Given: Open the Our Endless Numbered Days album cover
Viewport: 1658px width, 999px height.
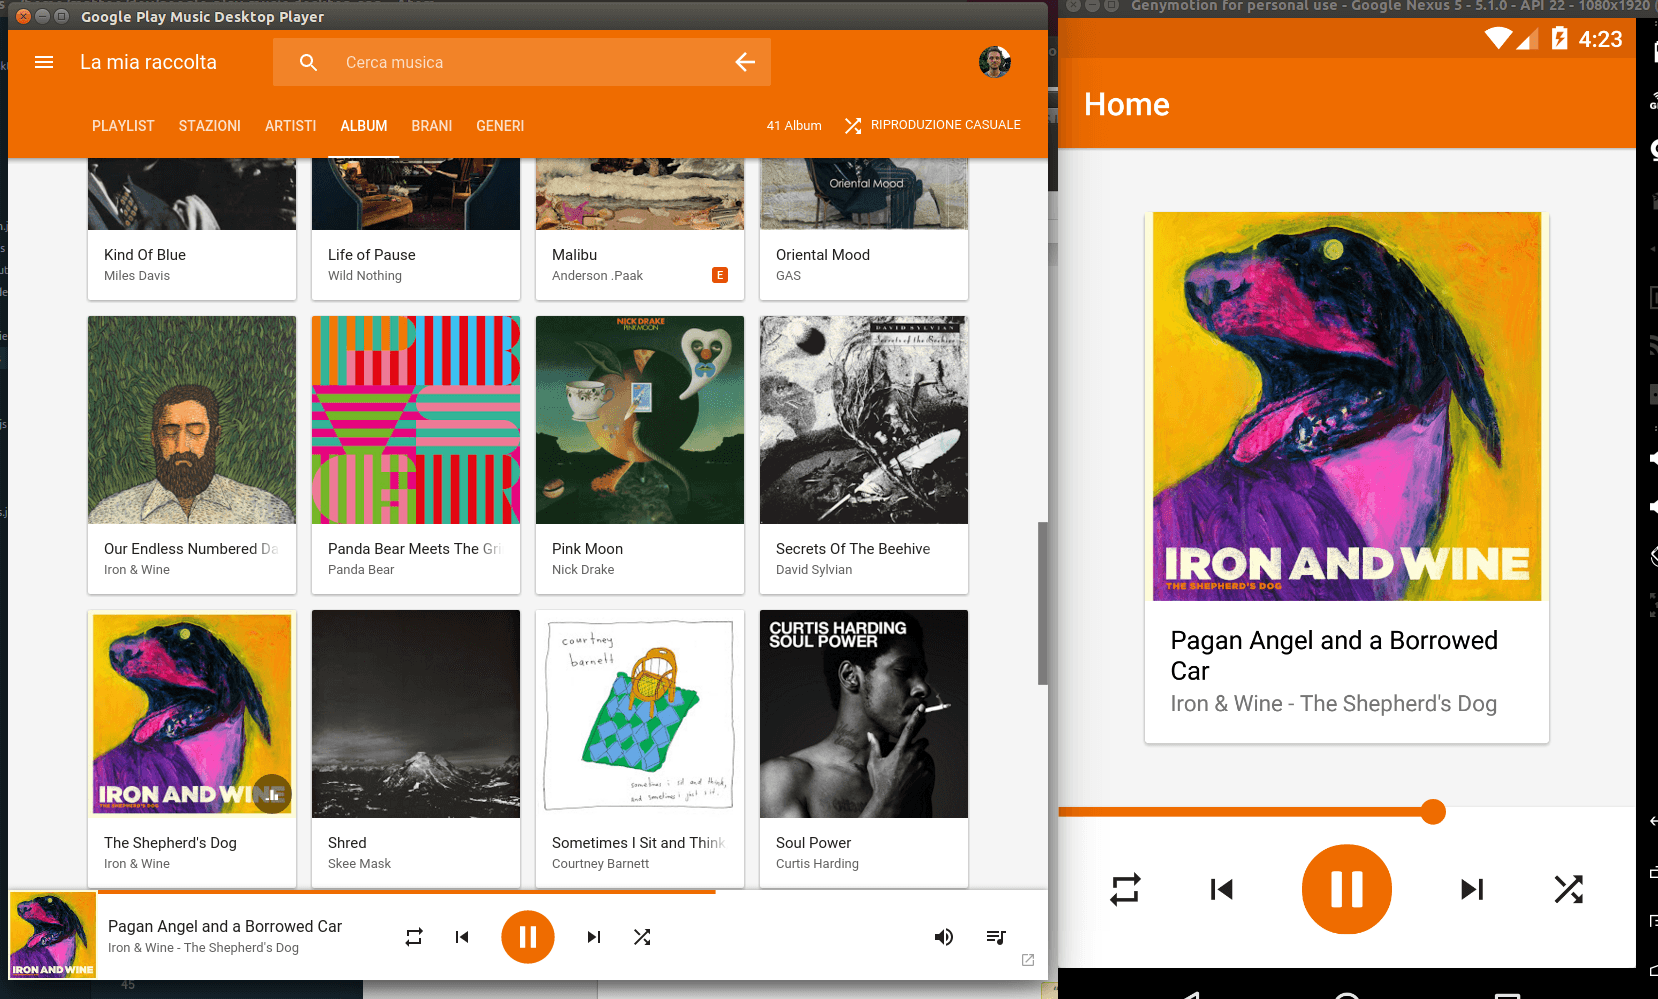Looking at the screenshot, I should tap(192, 420).
